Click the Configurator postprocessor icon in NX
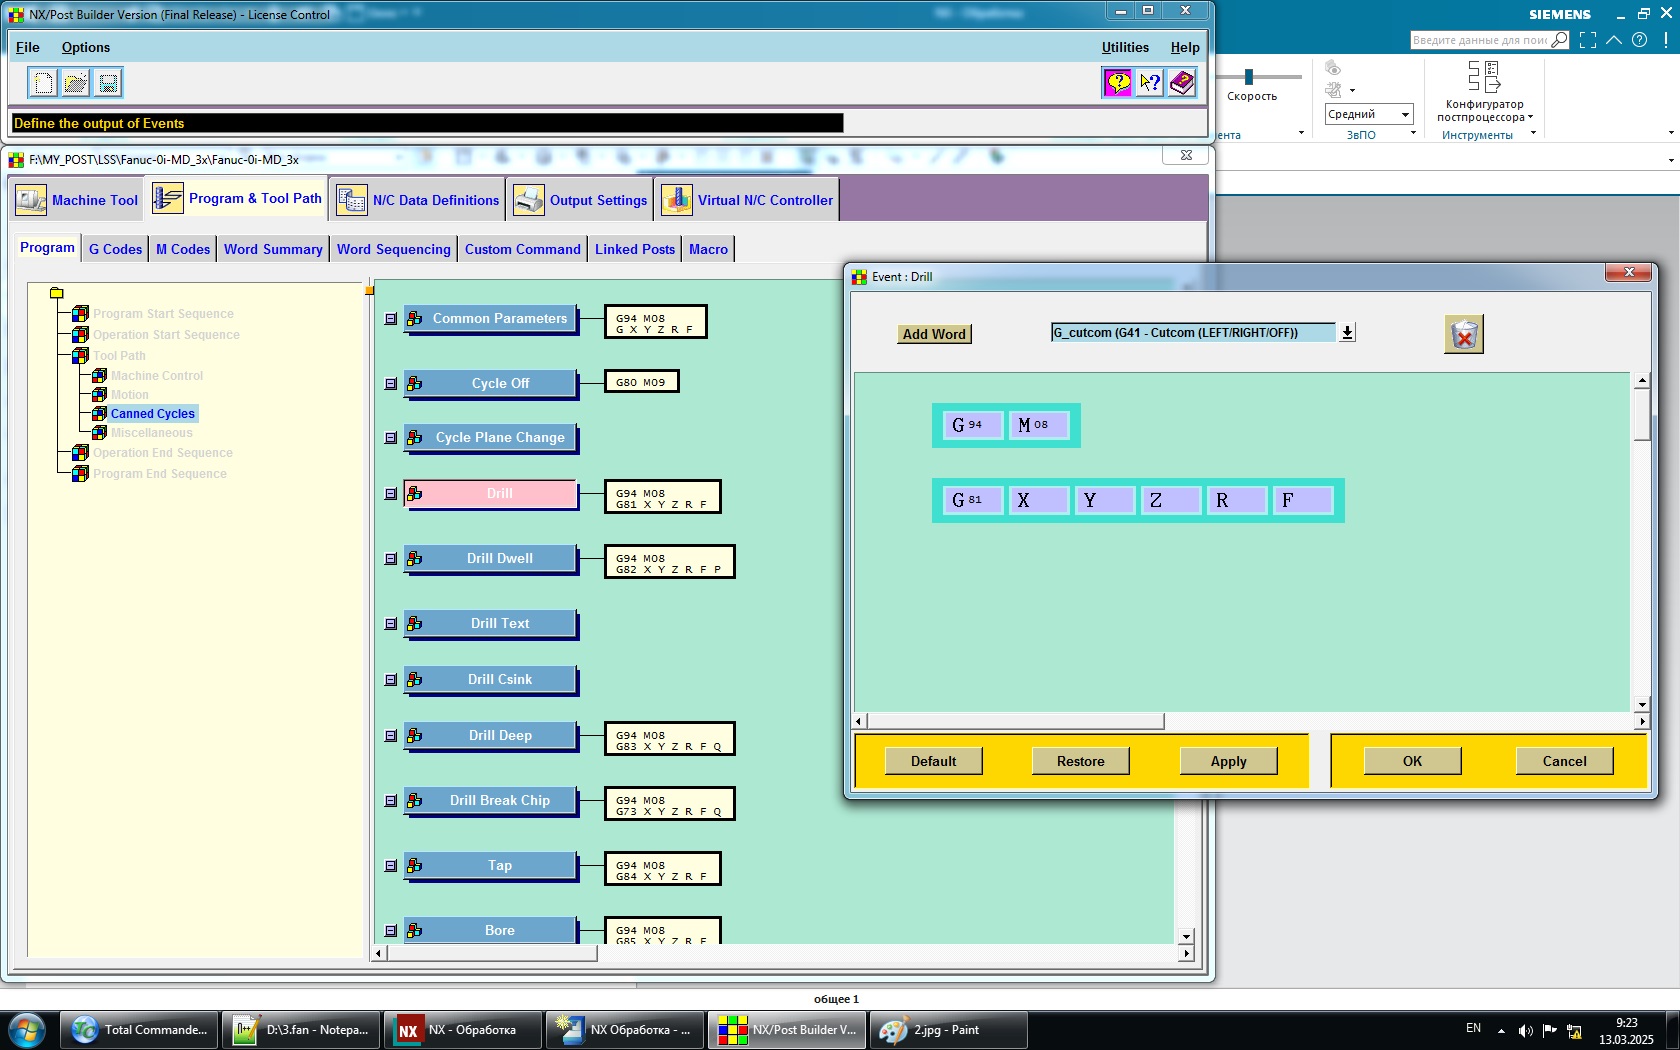The width and height of the screenshot is (1680, 1050). click(1484, 77)
